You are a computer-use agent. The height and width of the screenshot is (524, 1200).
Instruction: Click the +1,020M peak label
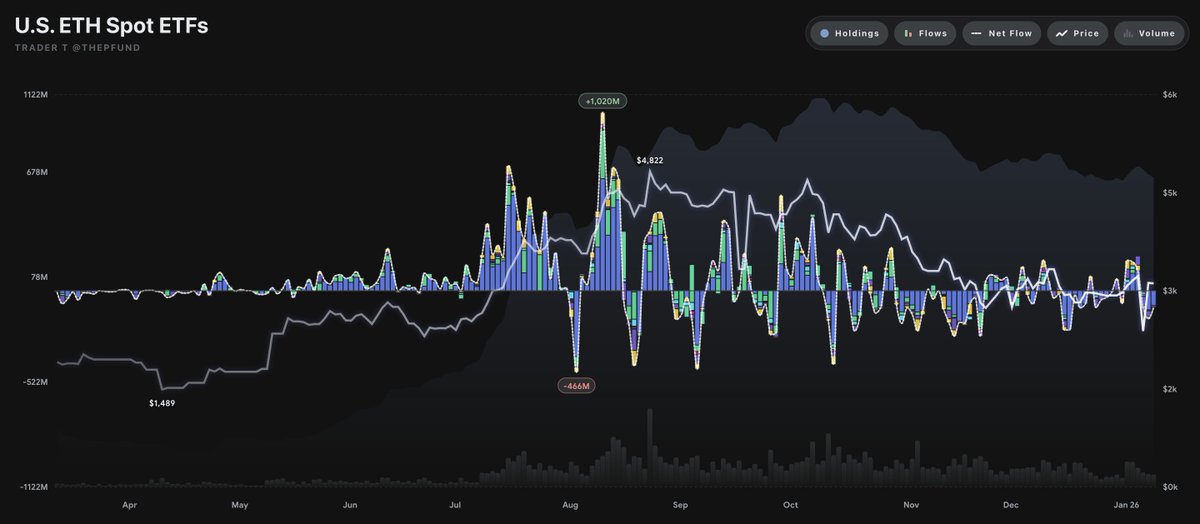(x=603, y=101)
